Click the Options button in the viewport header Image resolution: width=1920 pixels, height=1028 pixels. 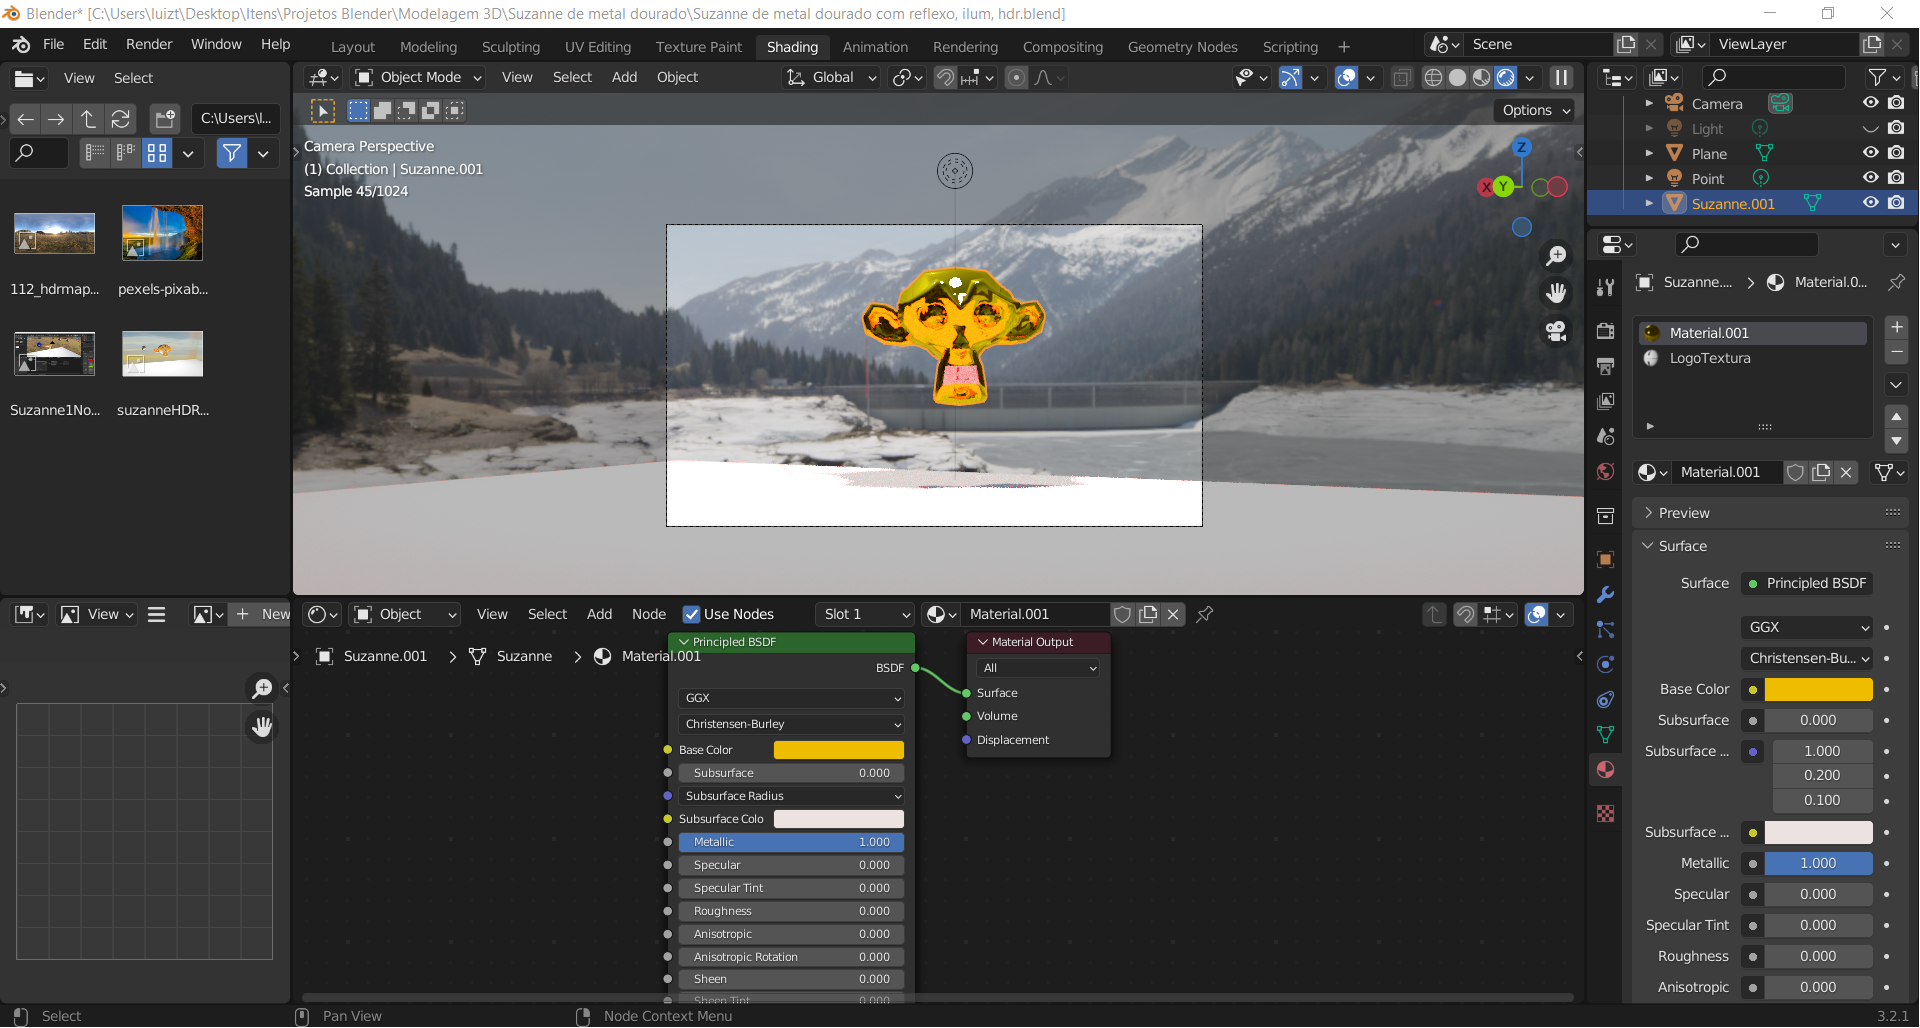[x=1533, y=110]
